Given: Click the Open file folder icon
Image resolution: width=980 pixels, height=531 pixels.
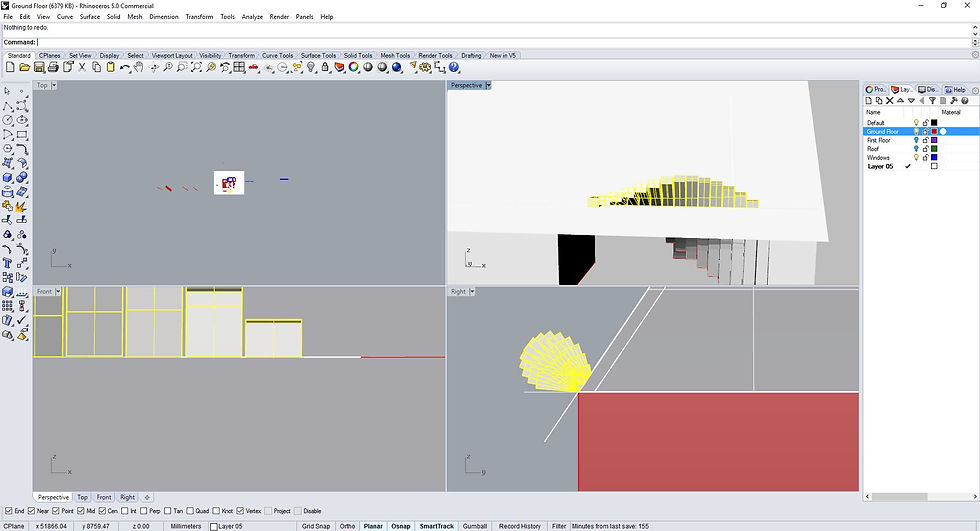Looking at the screenshot, I should pyautogui.click(x=24, y=67).
